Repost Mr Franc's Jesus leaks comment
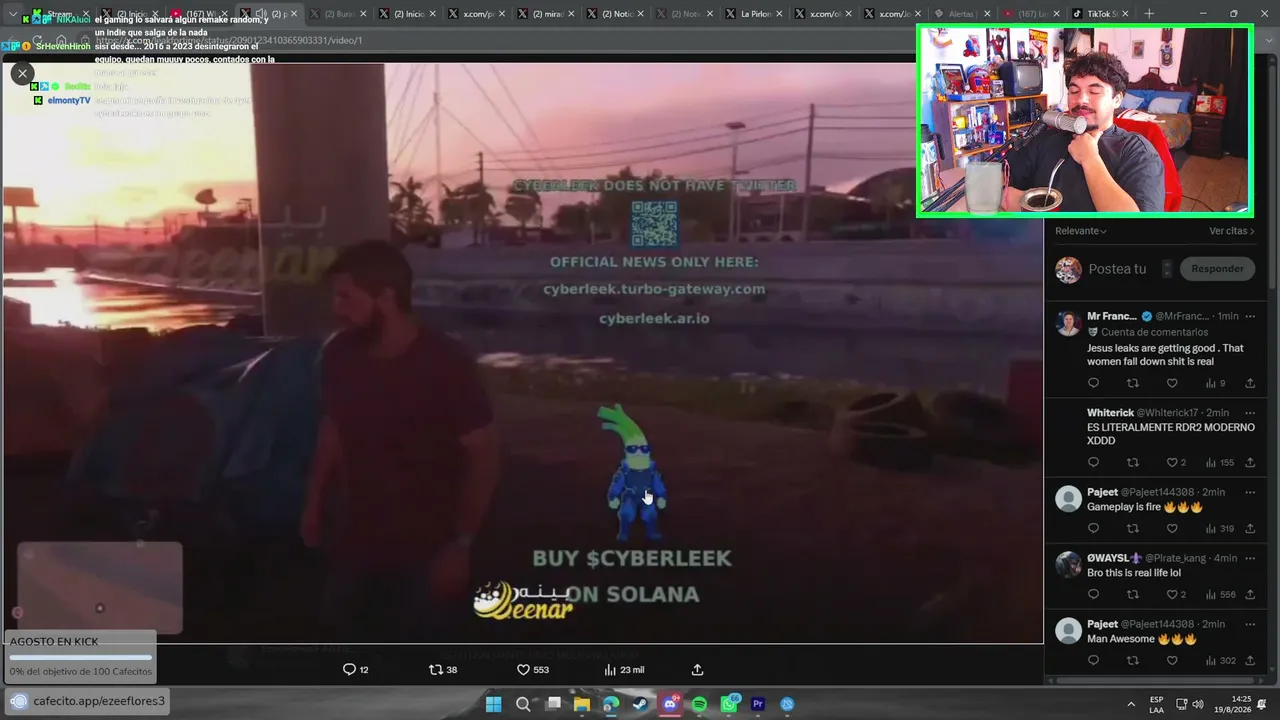Viewport: 1280px width, 720px height. coord(1133,383)
